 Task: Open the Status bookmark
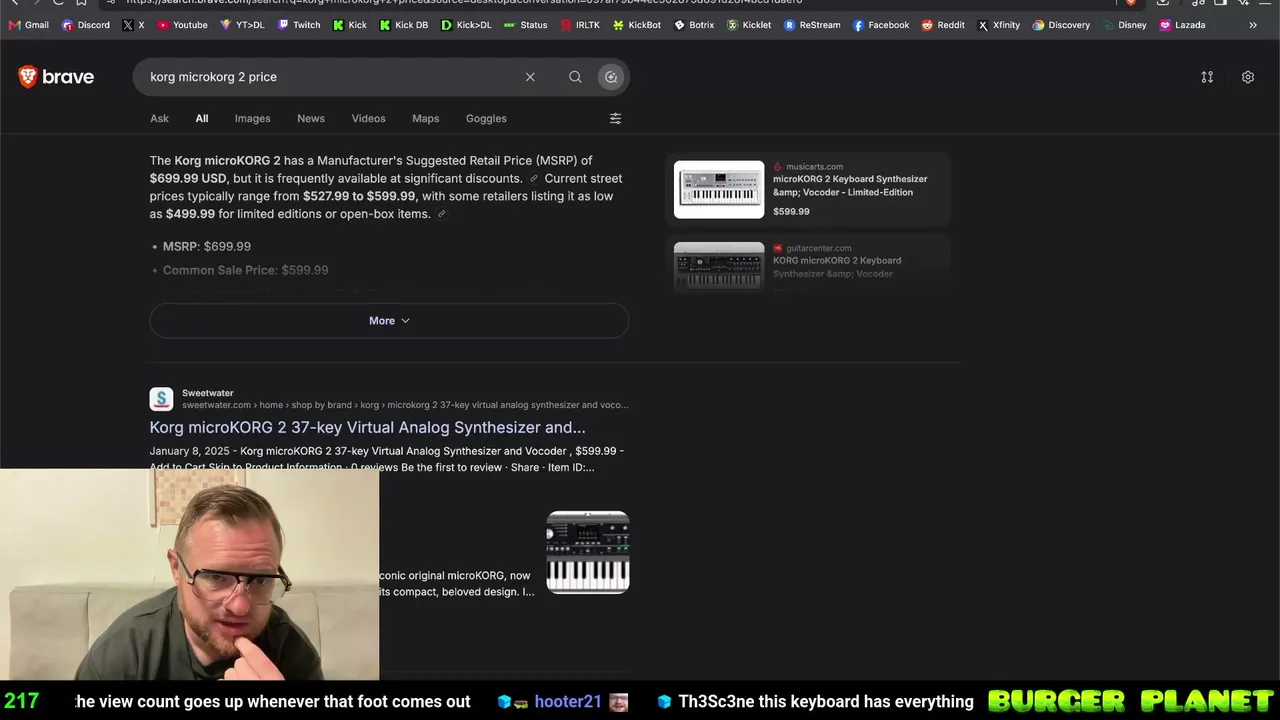(525, 25)
